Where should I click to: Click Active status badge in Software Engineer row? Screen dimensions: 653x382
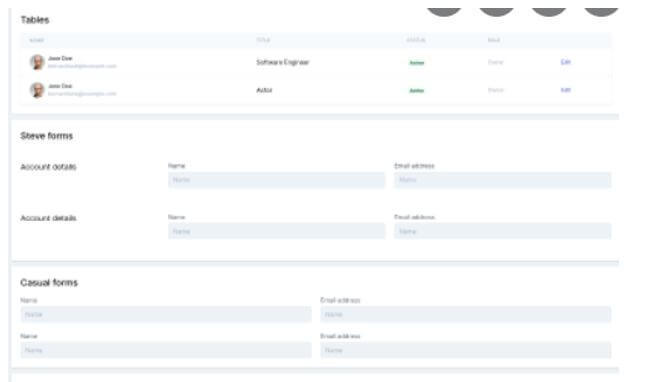point(416,62)
